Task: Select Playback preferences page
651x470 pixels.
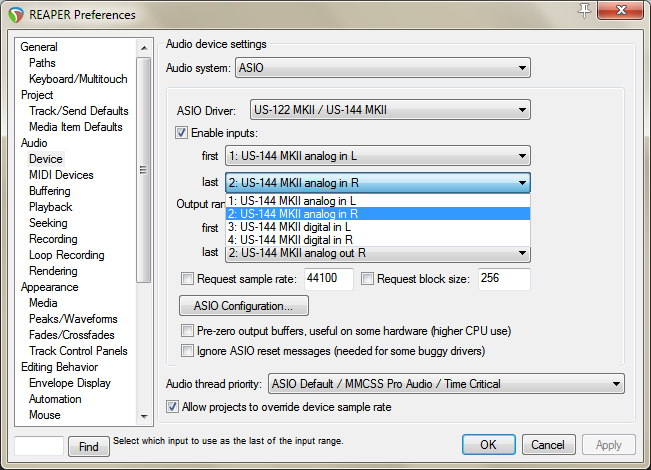Action: (x=51, y=207)
